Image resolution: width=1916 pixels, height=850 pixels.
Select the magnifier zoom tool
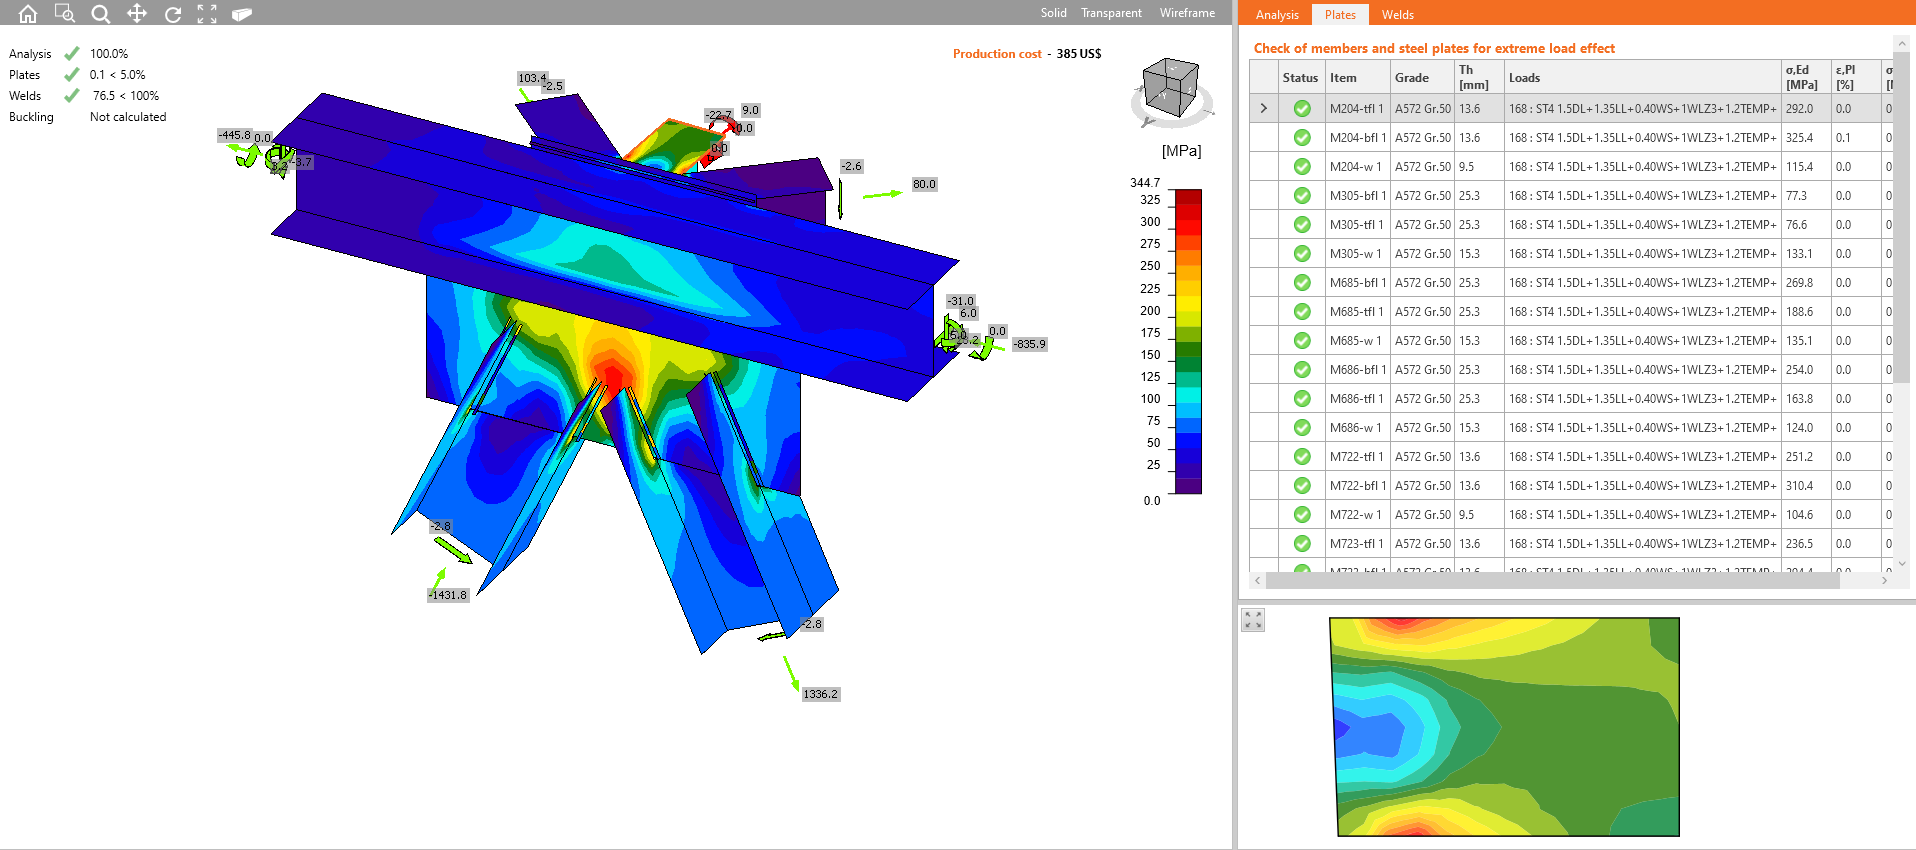coord(101,14)
